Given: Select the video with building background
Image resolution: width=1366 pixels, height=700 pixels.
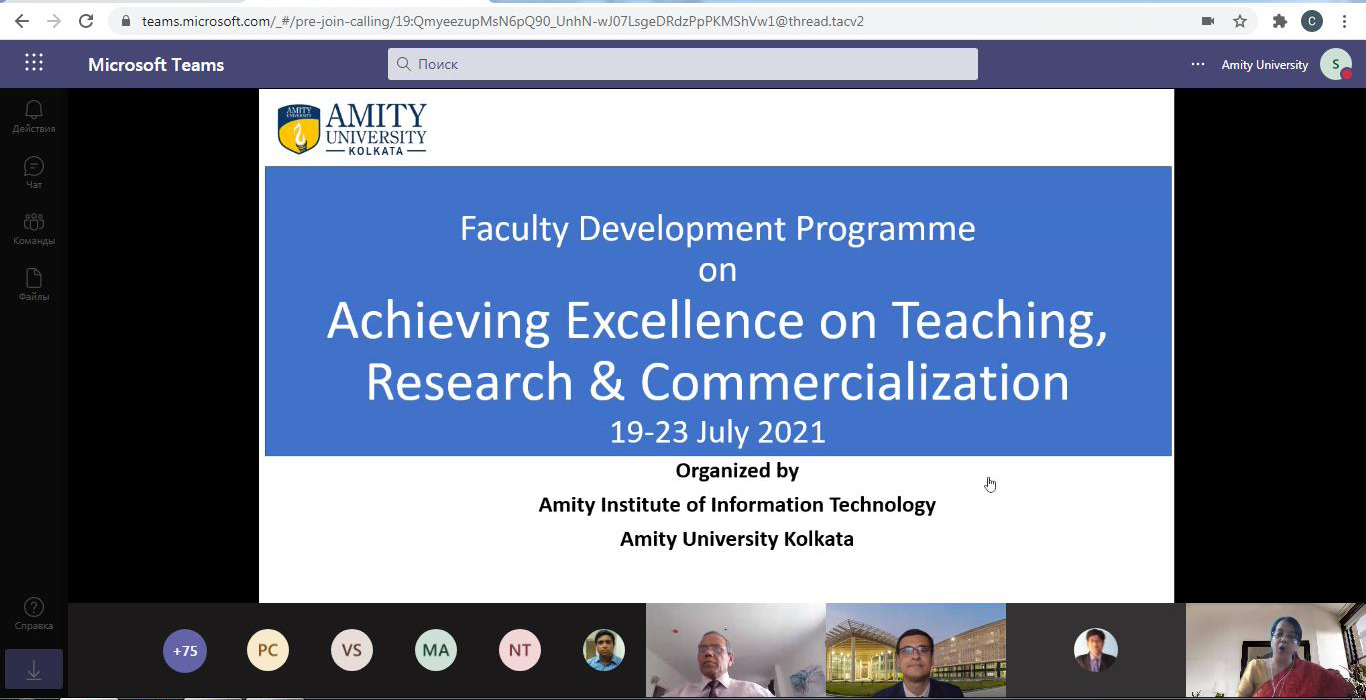Looking at the screenshot, I should tap(916, 650).
